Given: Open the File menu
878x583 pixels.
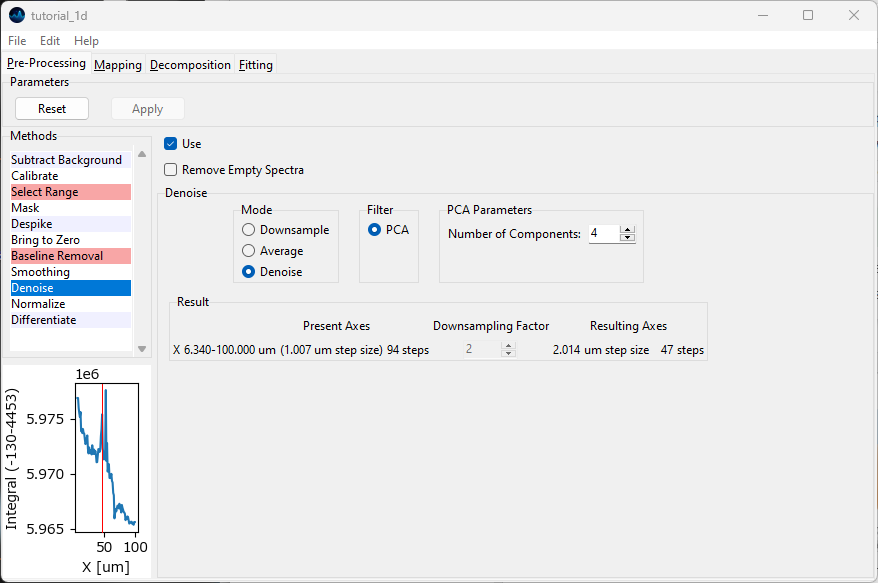Looking at the screenshot, I should point(17,41).
